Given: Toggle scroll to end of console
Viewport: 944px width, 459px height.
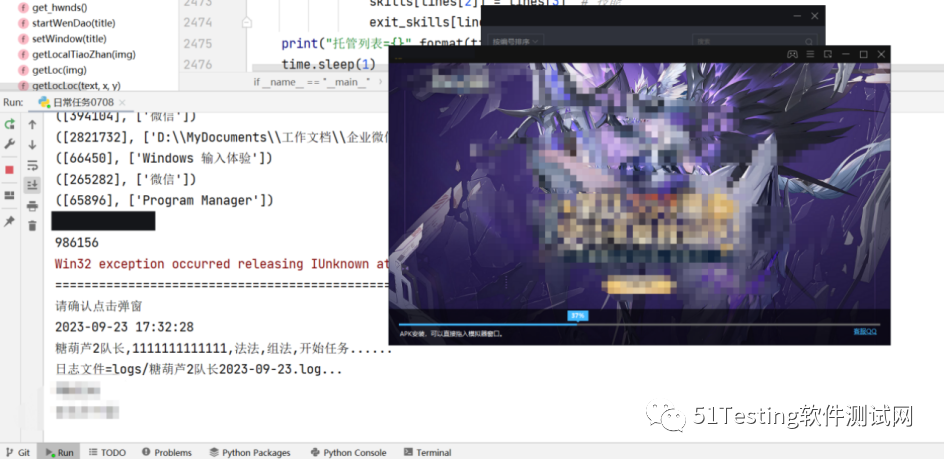Looking at the screenshot, I should tap(33, 186).
